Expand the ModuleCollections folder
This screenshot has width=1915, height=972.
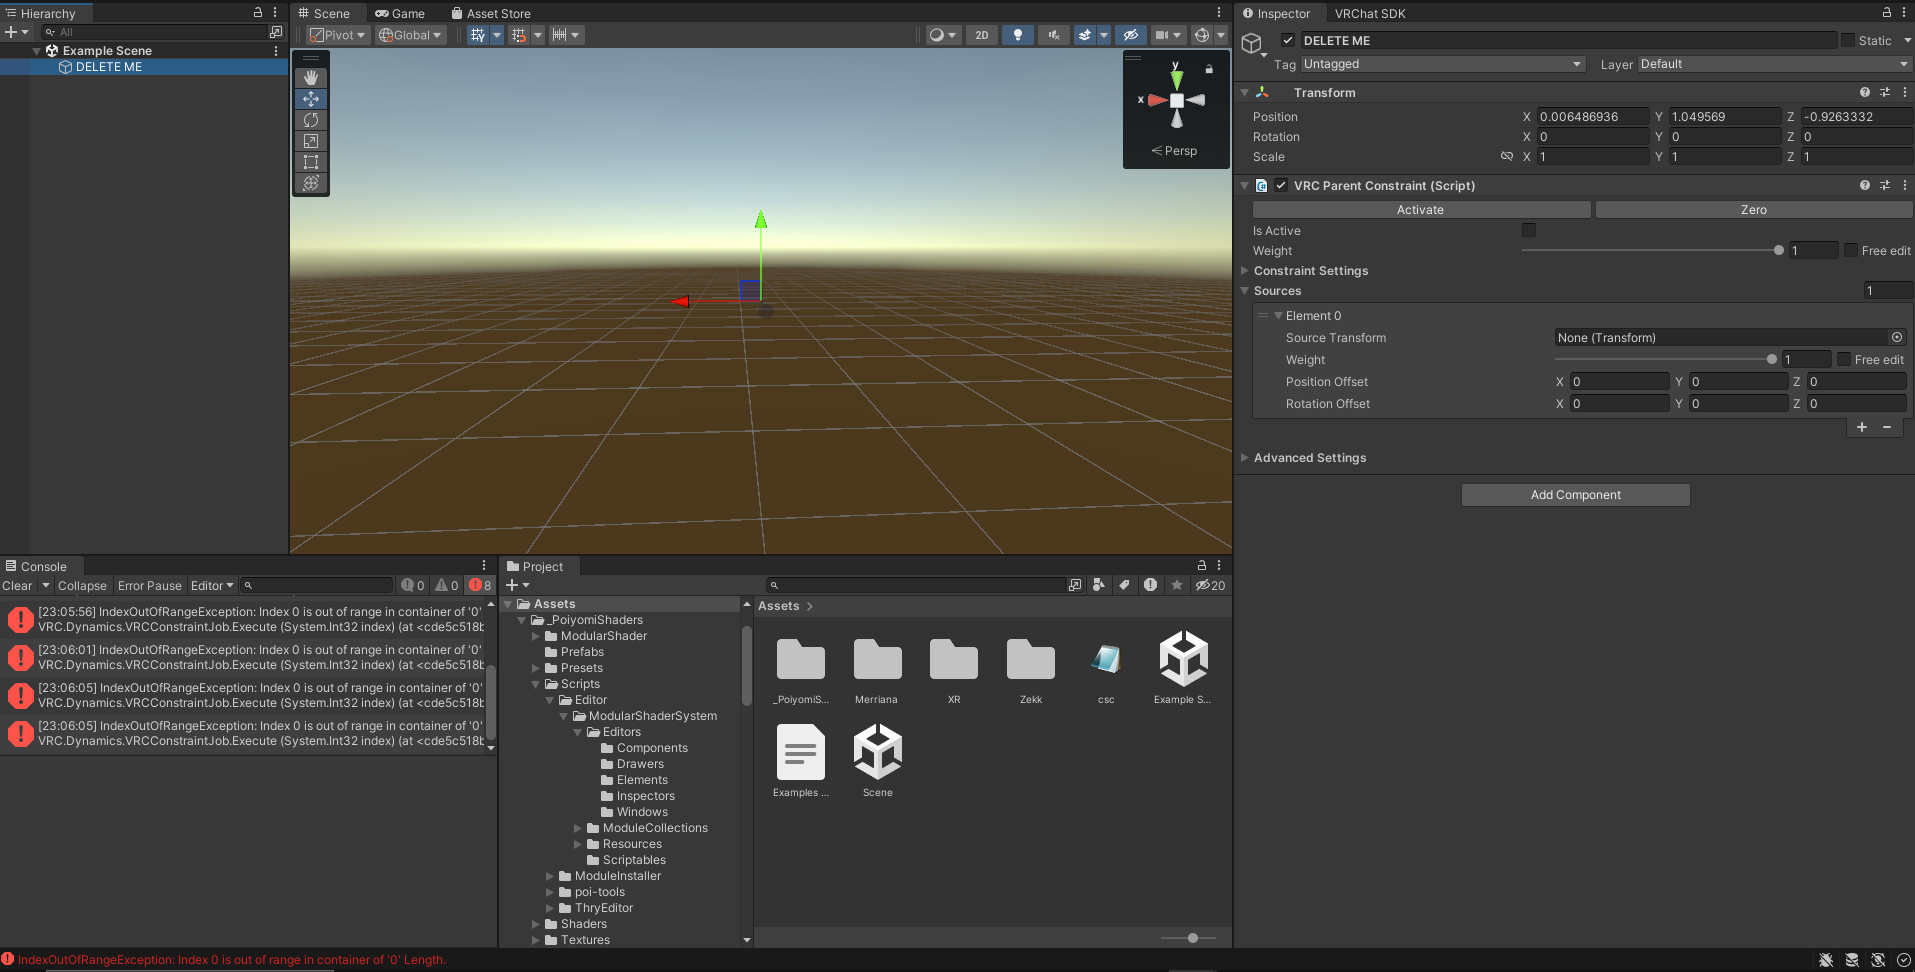[578, 828]
